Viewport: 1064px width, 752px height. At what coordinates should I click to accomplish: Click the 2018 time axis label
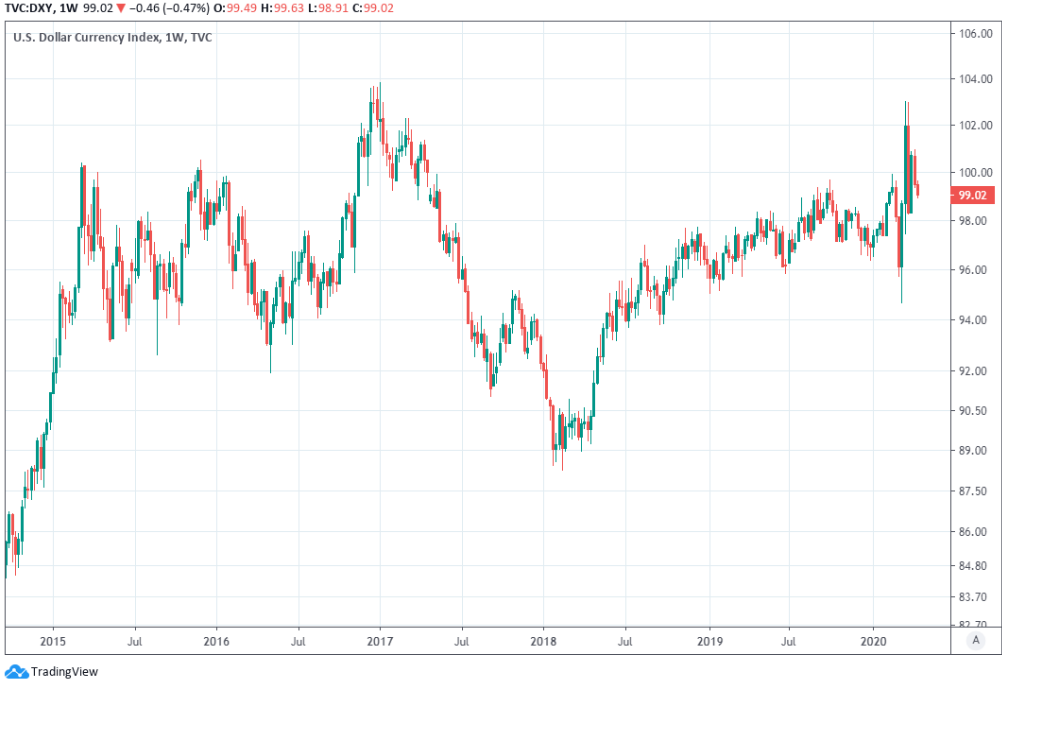click(544, 641)
